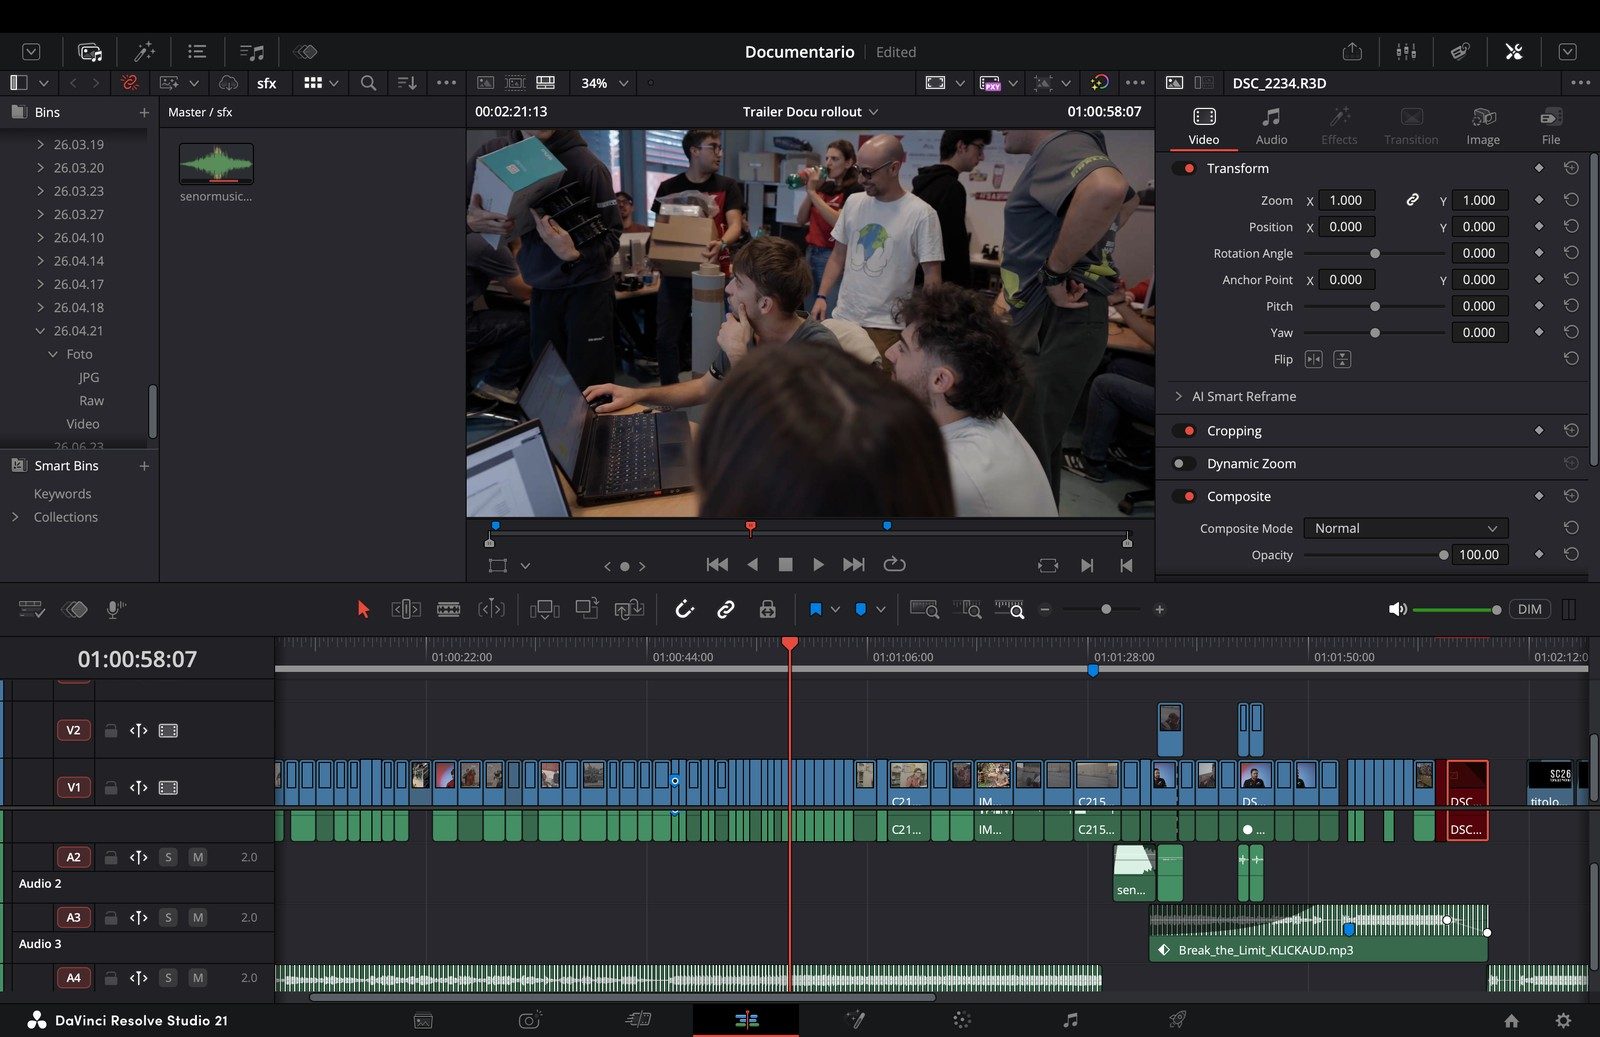Toggle Linked Selection chain icon
Viewport: 1600px width, 1037px height.
(726, 609)
